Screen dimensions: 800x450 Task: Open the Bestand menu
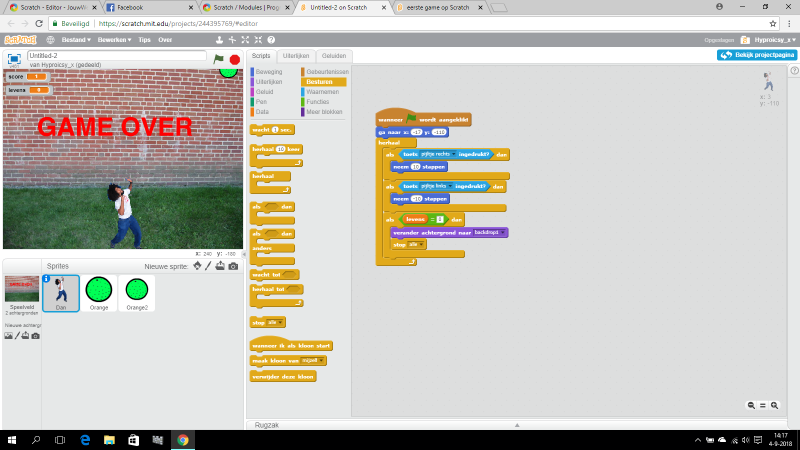pos(76,40)
